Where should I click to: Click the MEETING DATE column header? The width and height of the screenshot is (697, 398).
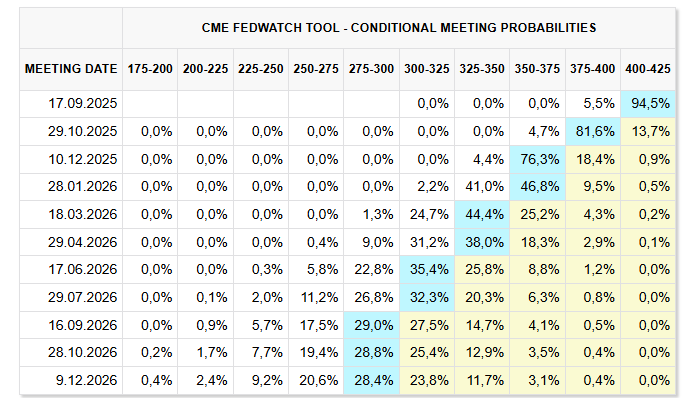click(71, 69)
